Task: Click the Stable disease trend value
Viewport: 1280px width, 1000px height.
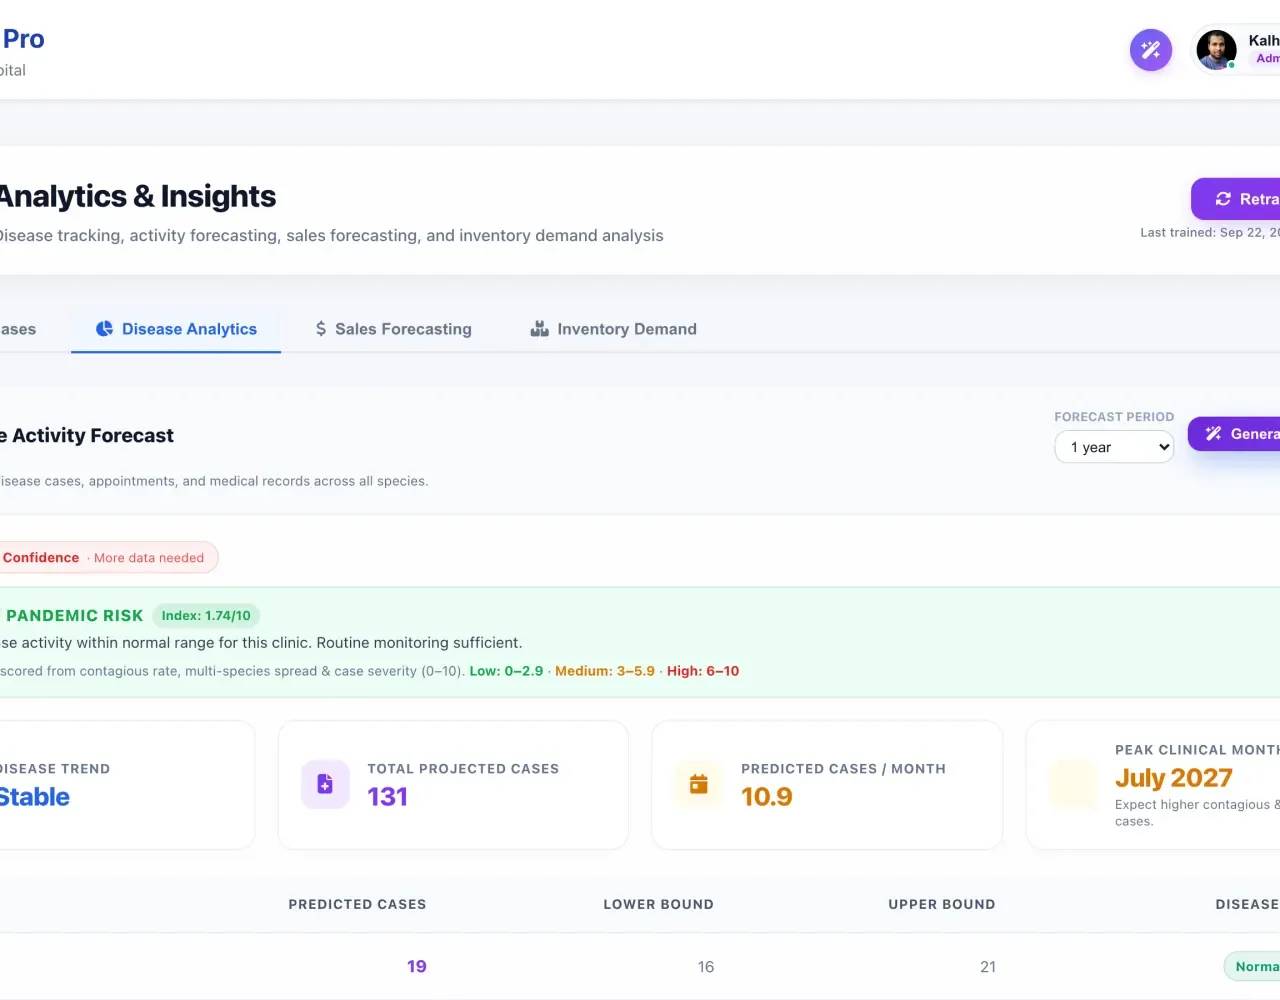Action: [34, 797]
